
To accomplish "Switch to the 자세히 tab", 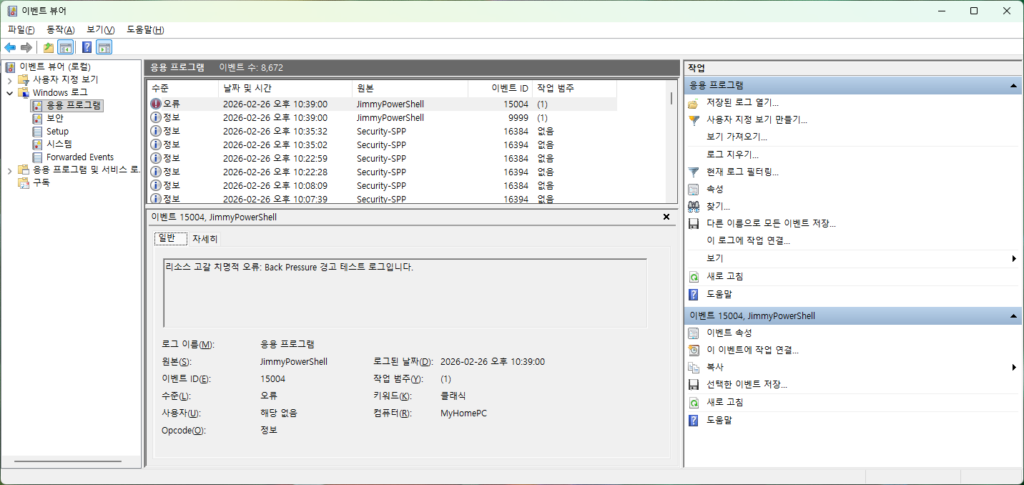I will [x=205, y=239].
